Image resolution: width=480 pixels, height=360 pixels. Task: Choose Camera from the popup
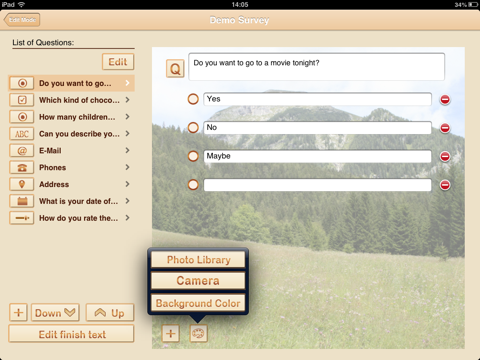(198, 281)
